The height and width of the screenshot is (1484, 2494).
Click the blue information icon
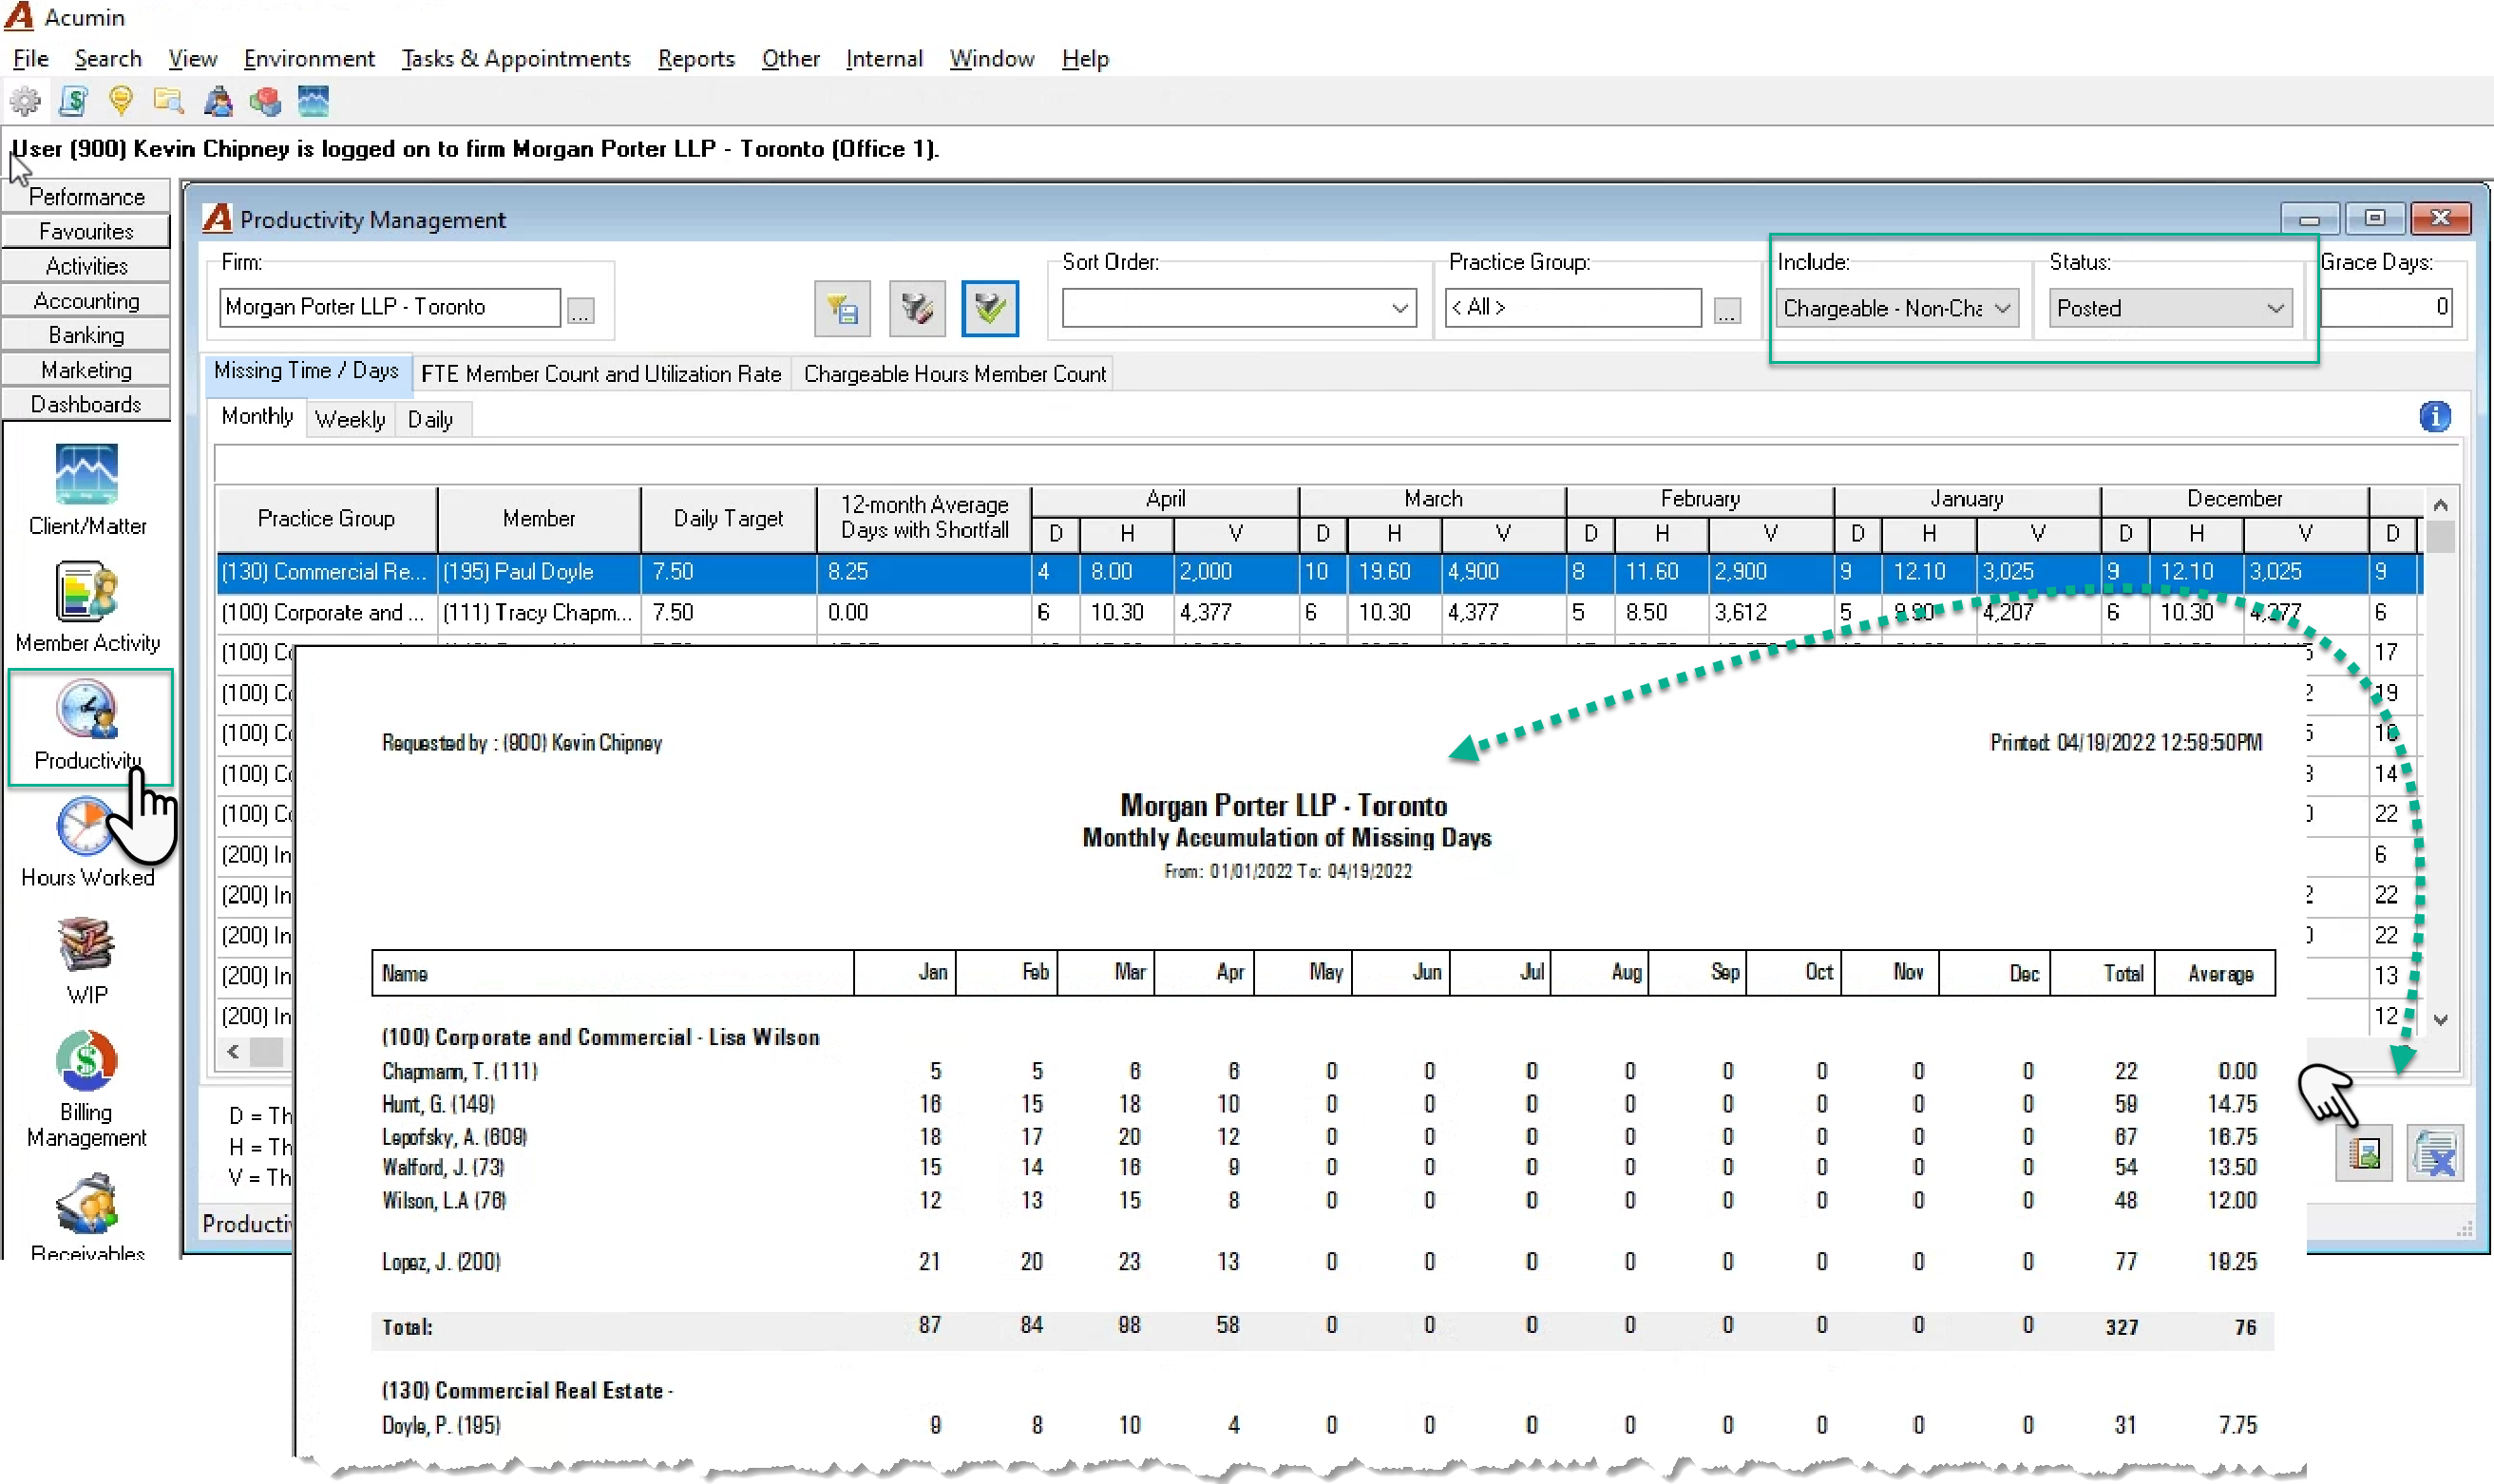(2434, 416)
